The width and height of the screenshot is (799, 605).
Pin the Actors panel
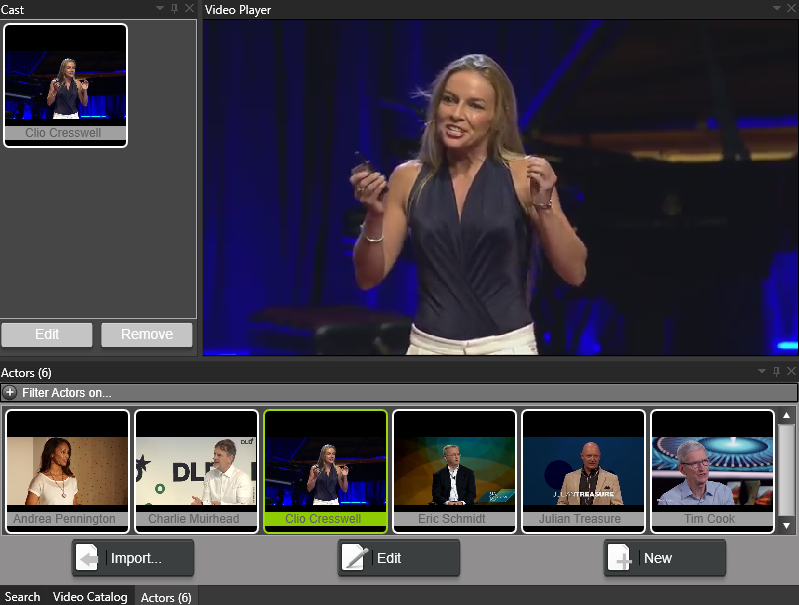(776, 372)
